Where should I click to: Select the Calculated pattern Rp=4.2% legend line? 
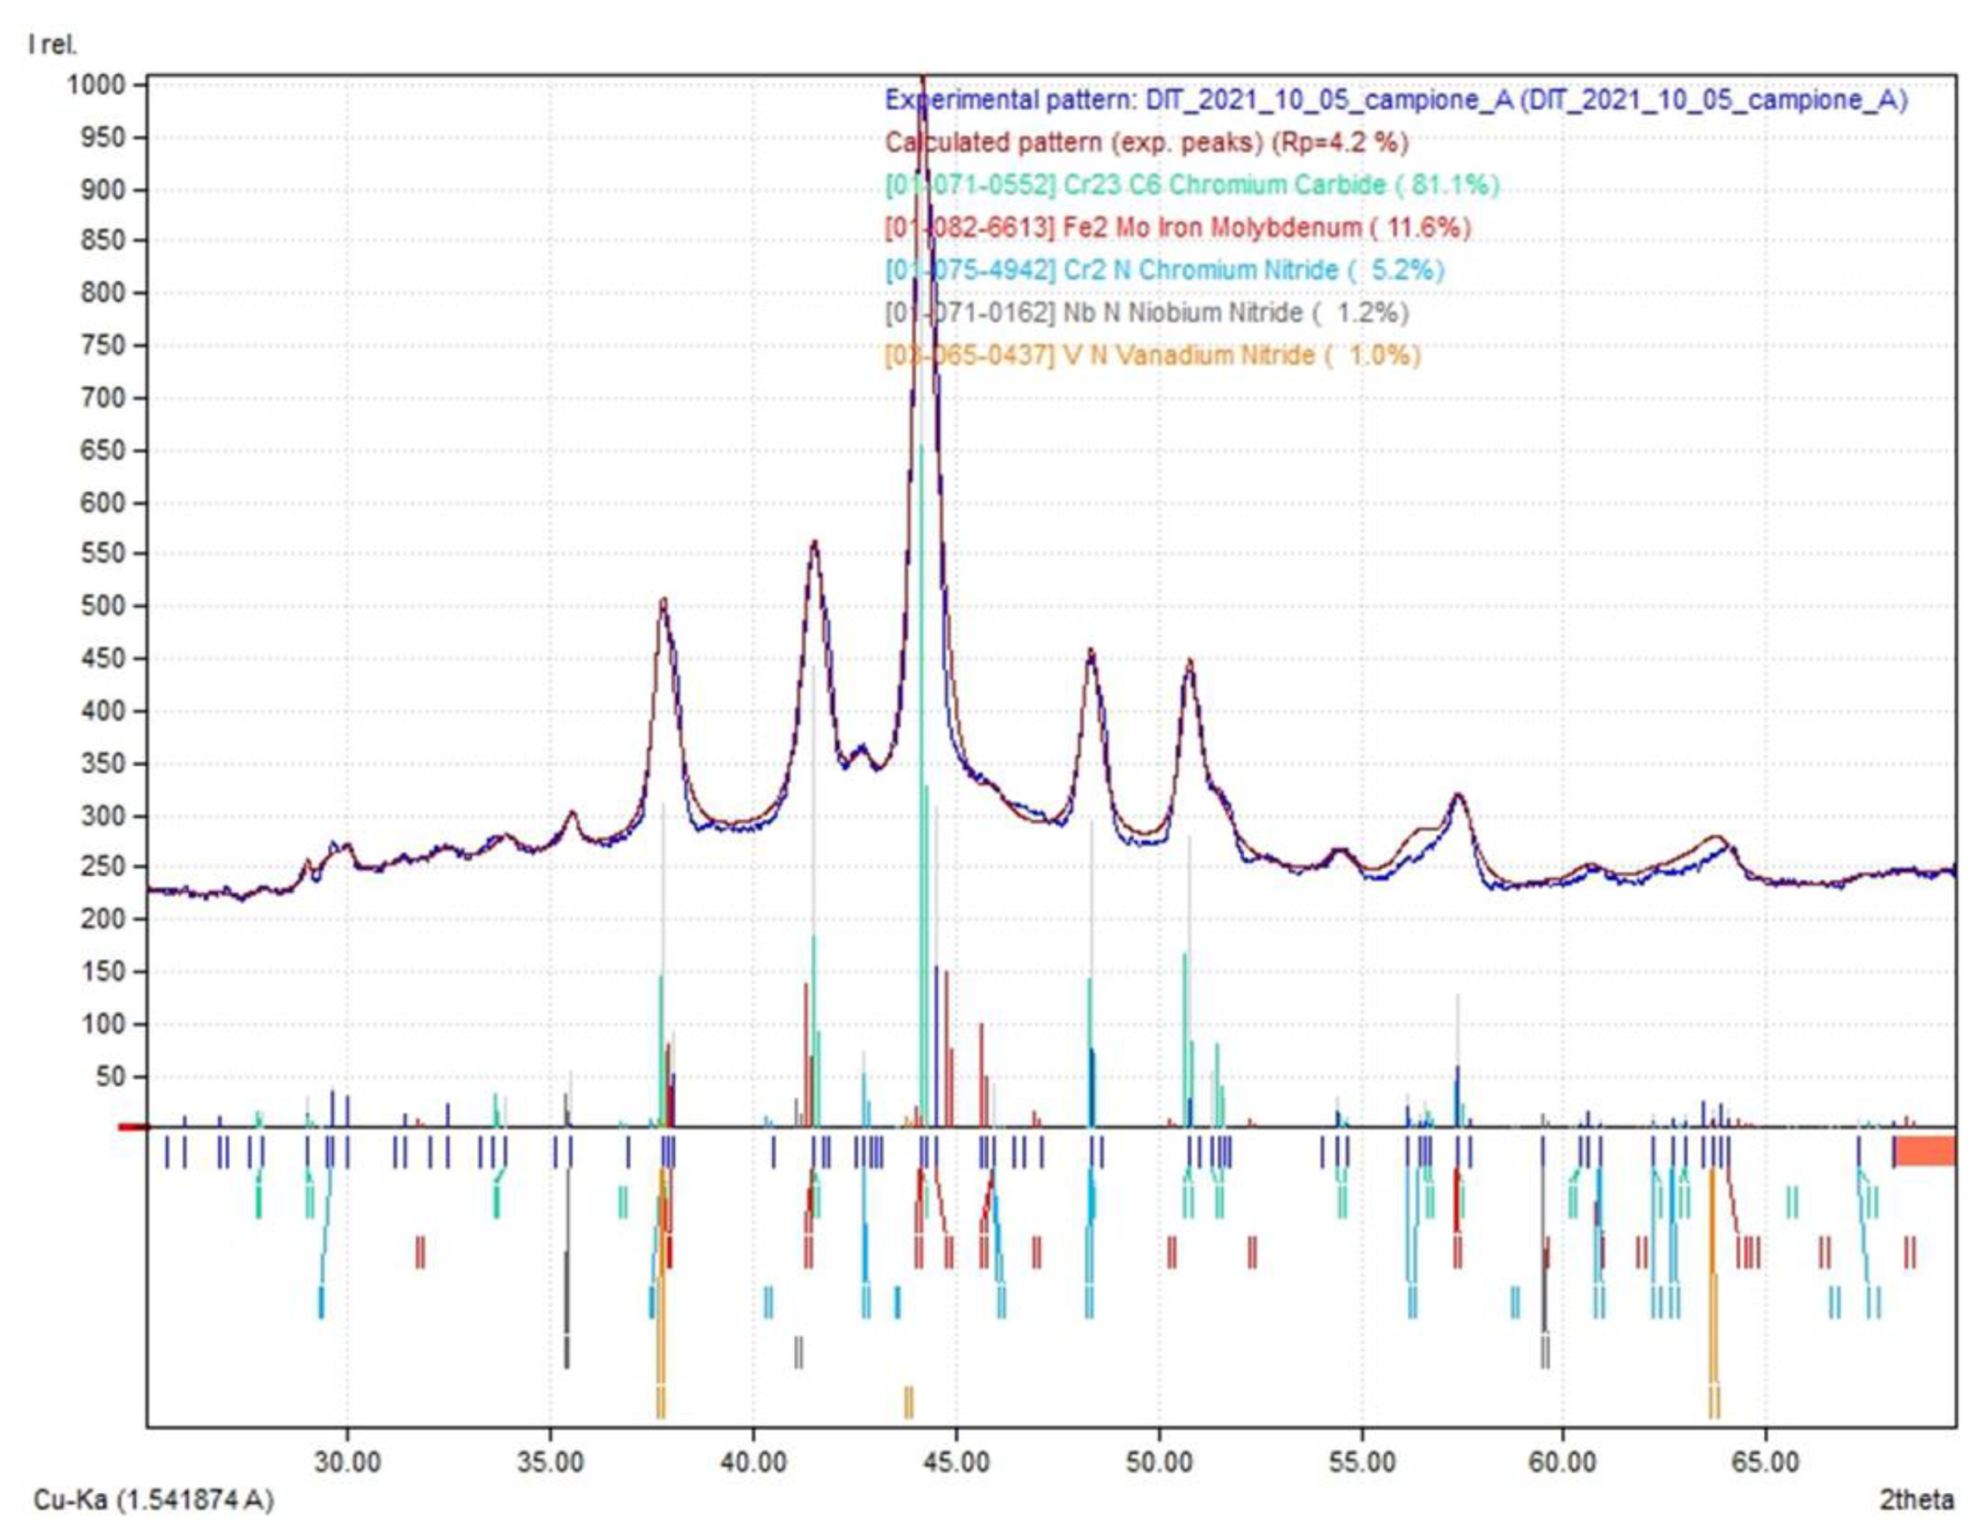(x=1146, y=142)
